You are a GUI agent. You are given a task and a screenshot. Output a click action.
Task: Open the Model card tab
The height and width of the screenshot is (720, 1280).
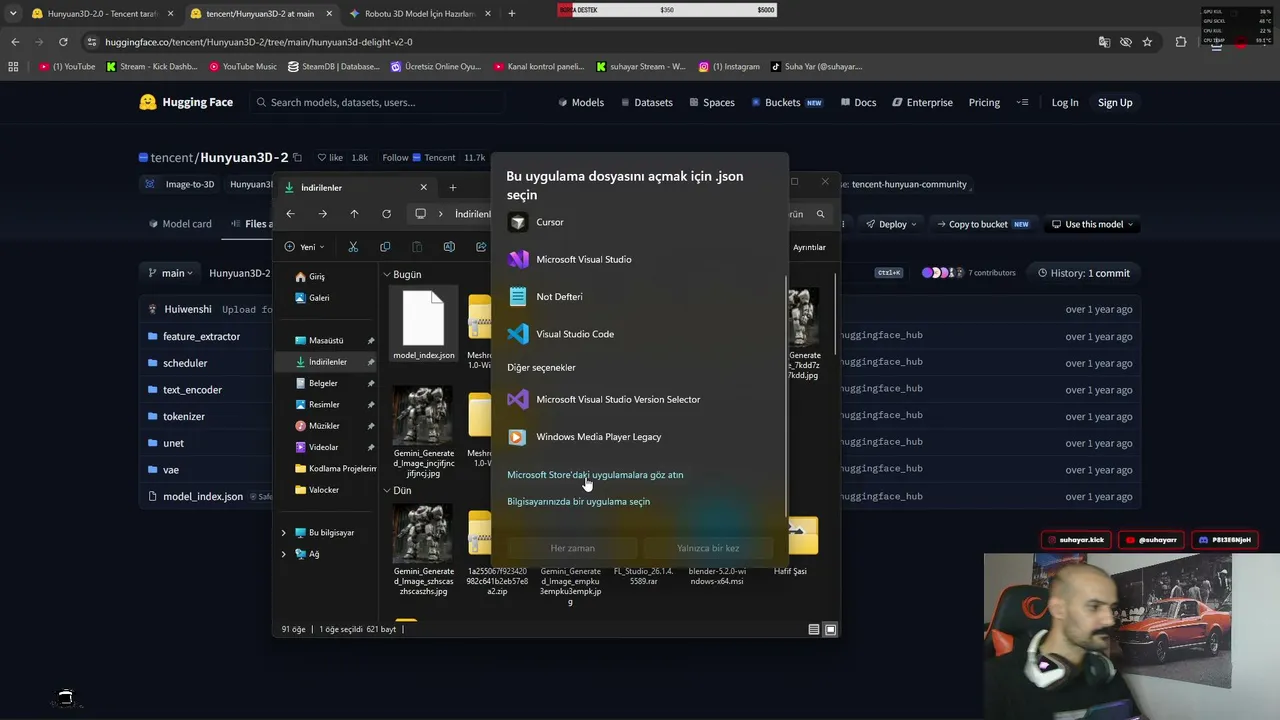(180, 224)
